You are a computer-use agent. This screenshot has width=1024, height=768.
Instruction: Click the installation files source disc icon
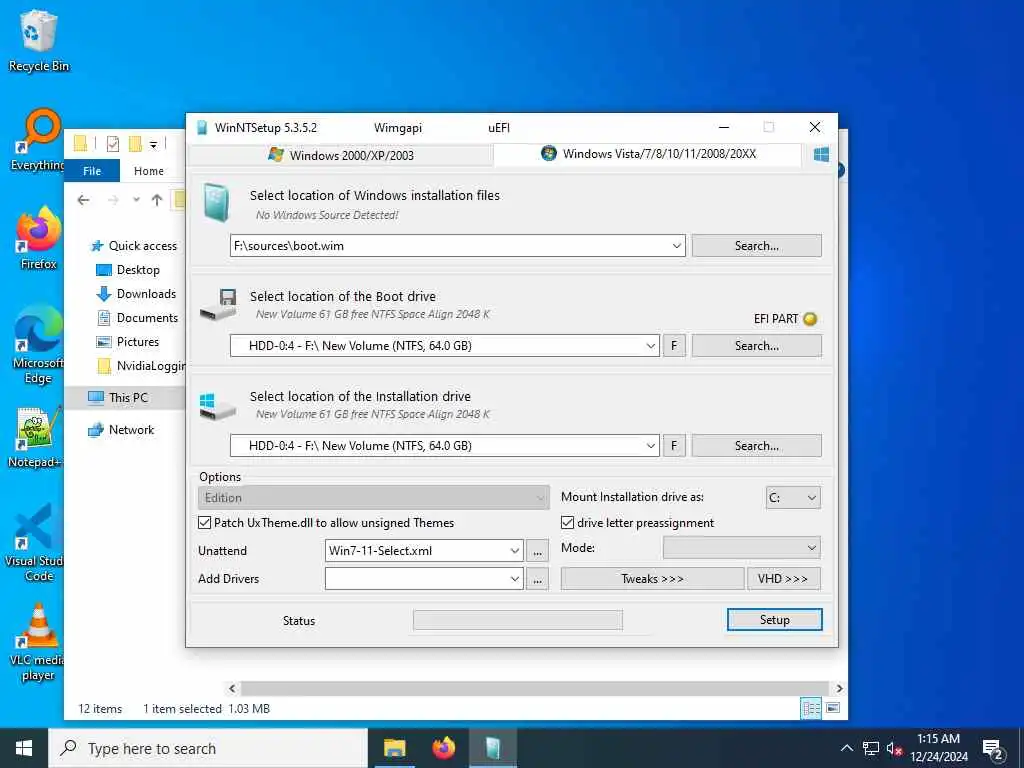point(216,202)
